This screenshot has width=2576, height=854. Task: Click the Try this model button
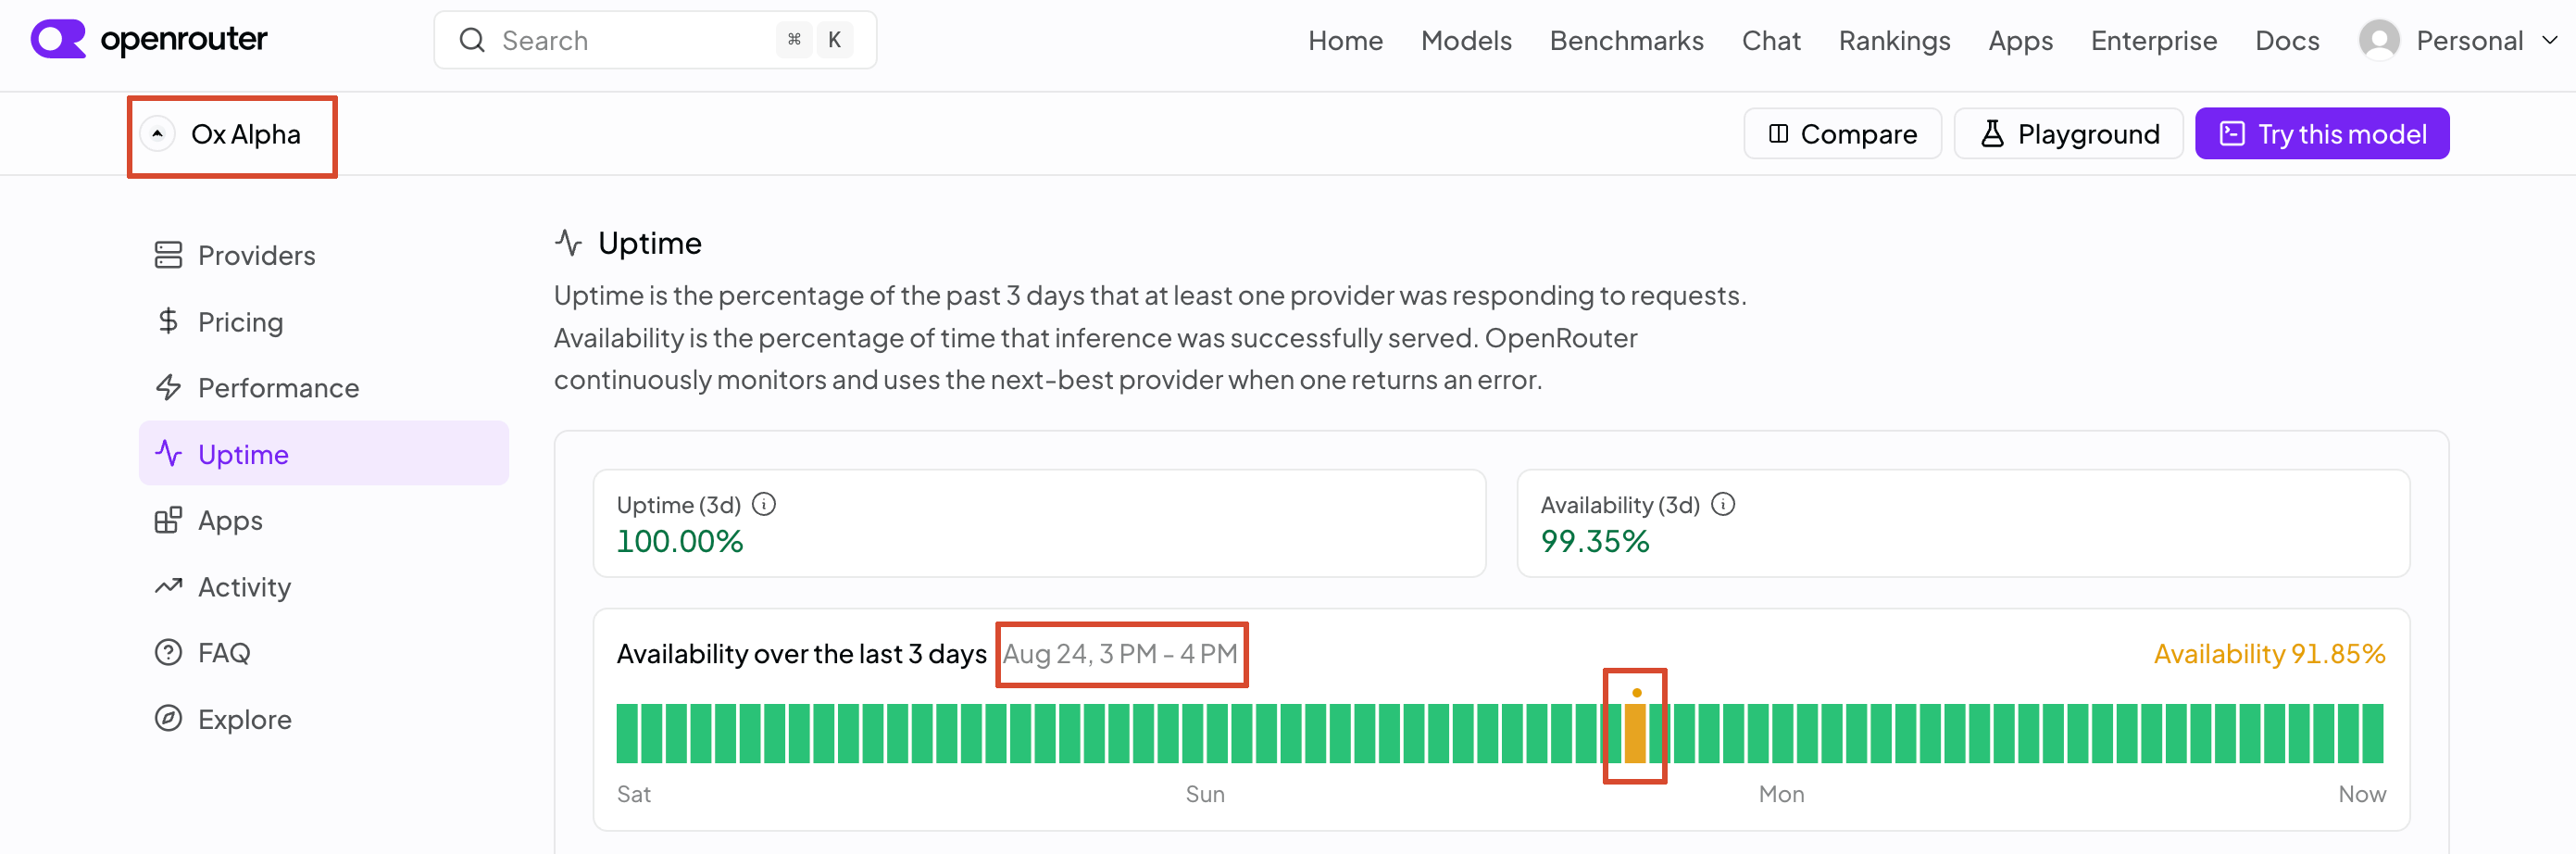coord(2321,134)
